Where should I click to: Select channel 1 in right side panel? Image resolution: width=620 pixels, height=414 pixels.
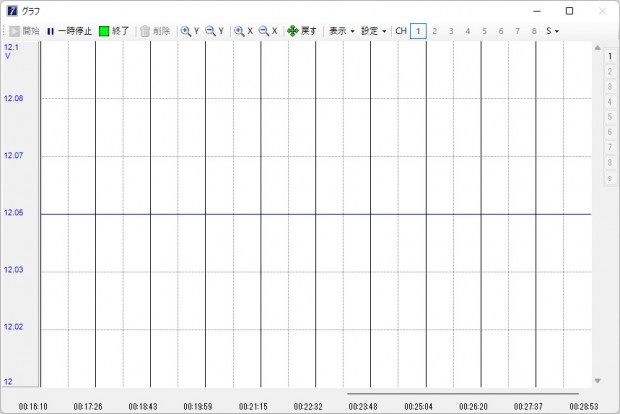point(608,56)
